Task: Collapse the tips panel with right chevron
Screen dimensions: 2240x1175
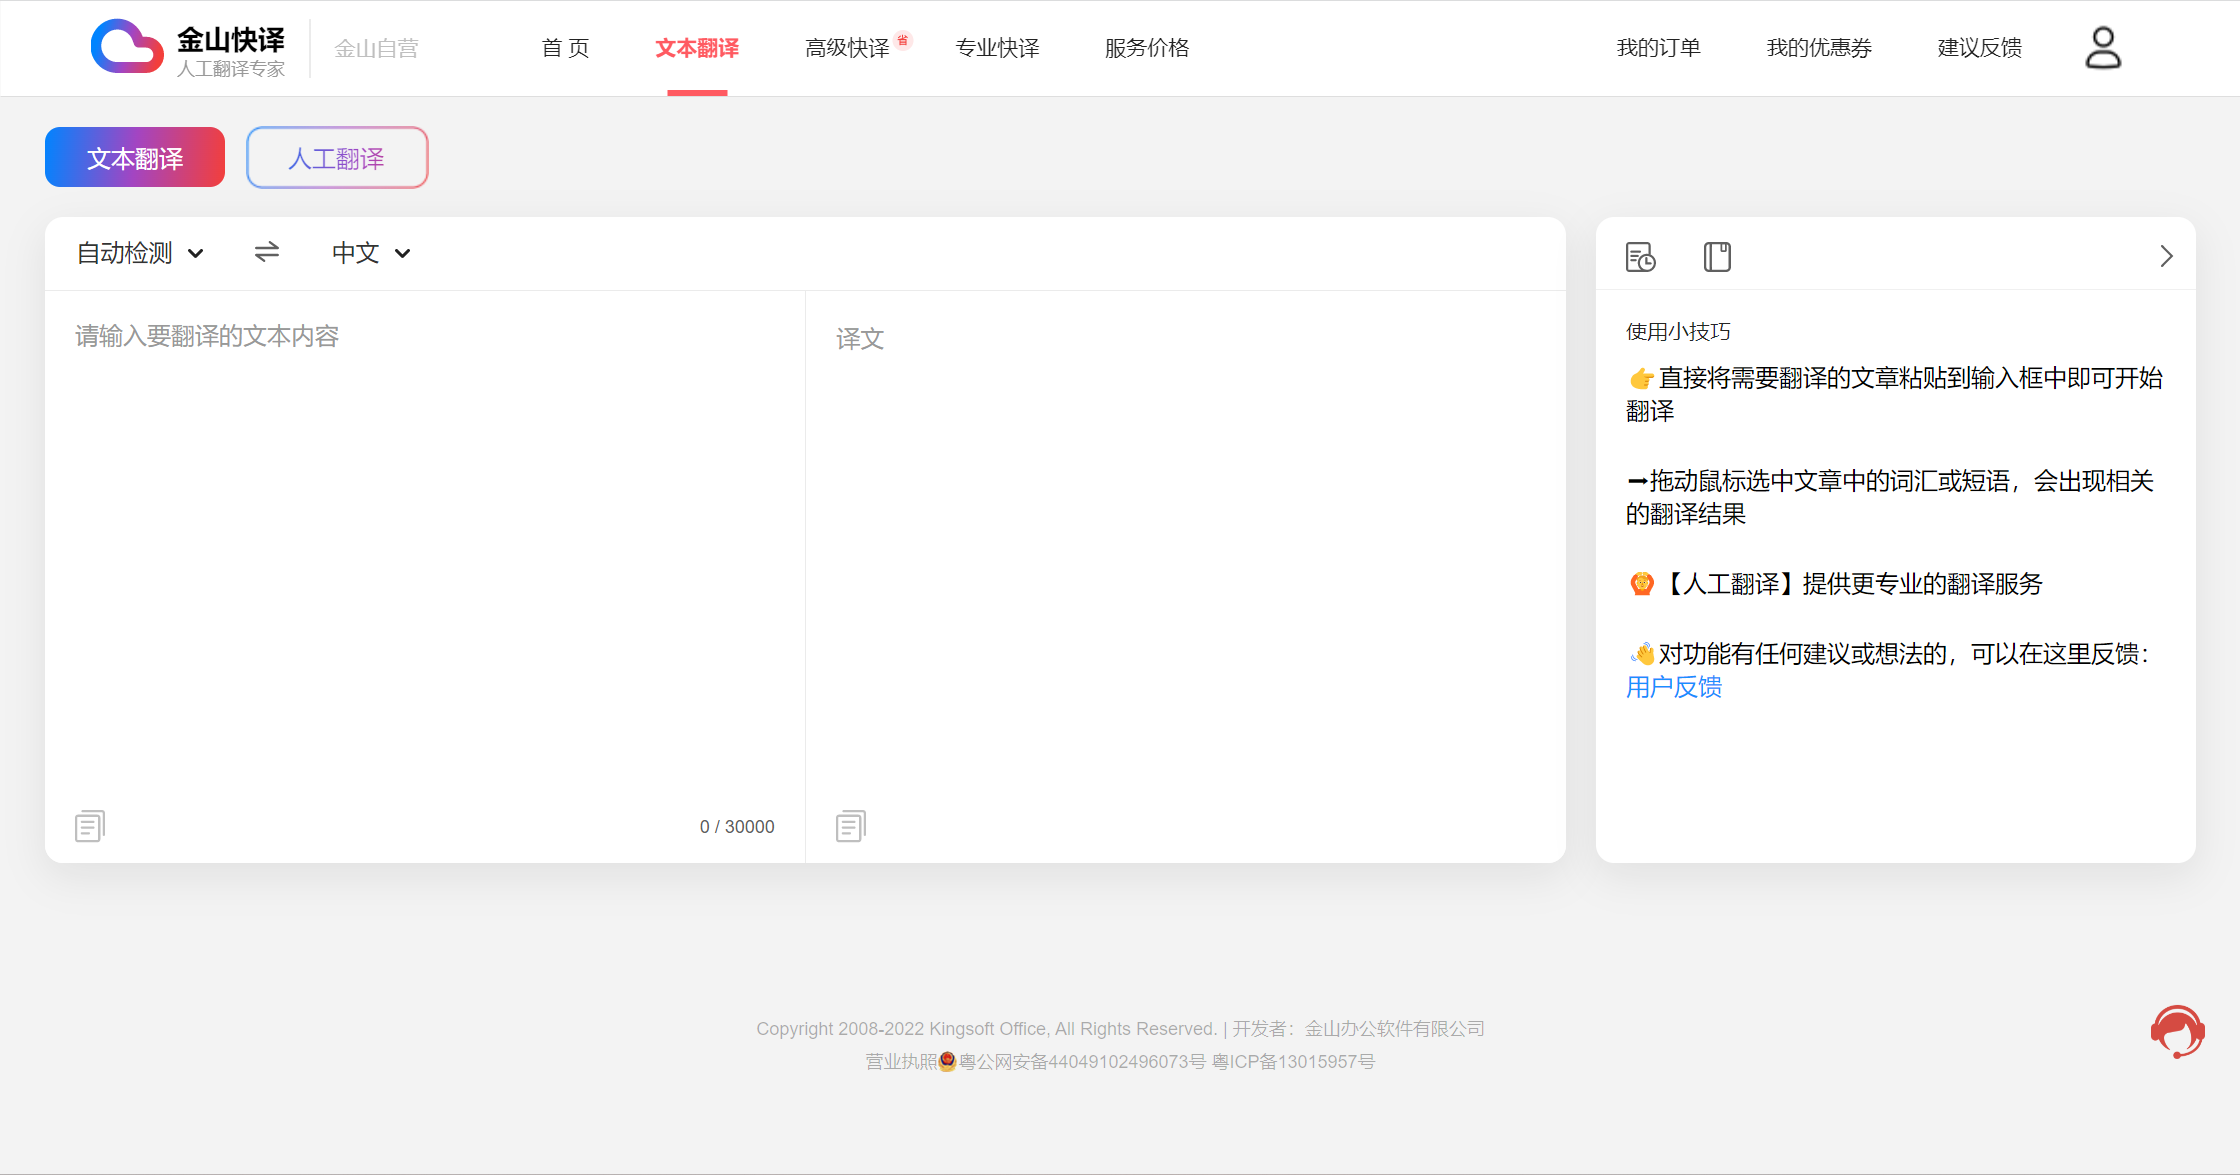Action: [2166, 257]
